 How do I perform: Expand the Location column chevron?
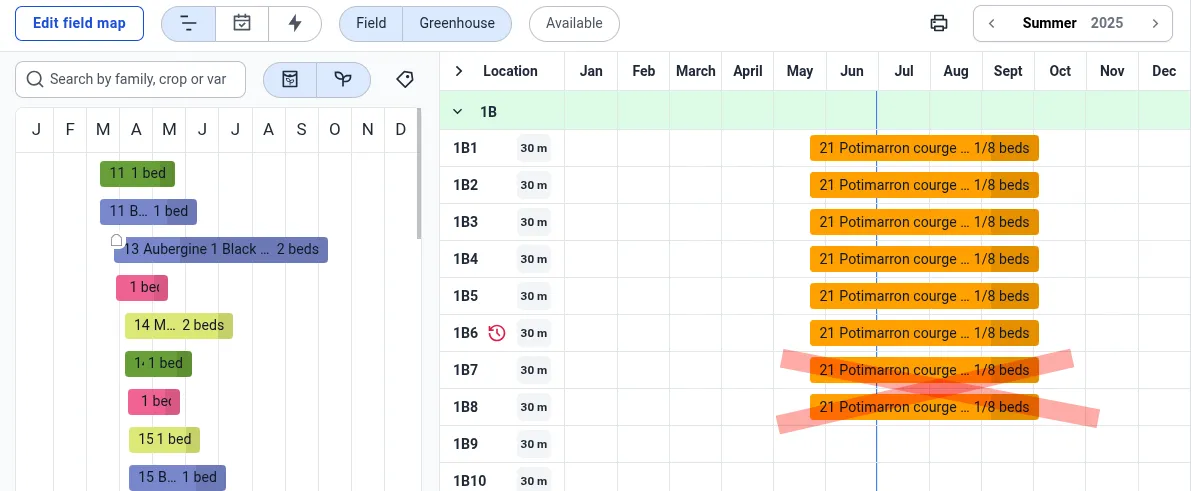click(459, 71)
